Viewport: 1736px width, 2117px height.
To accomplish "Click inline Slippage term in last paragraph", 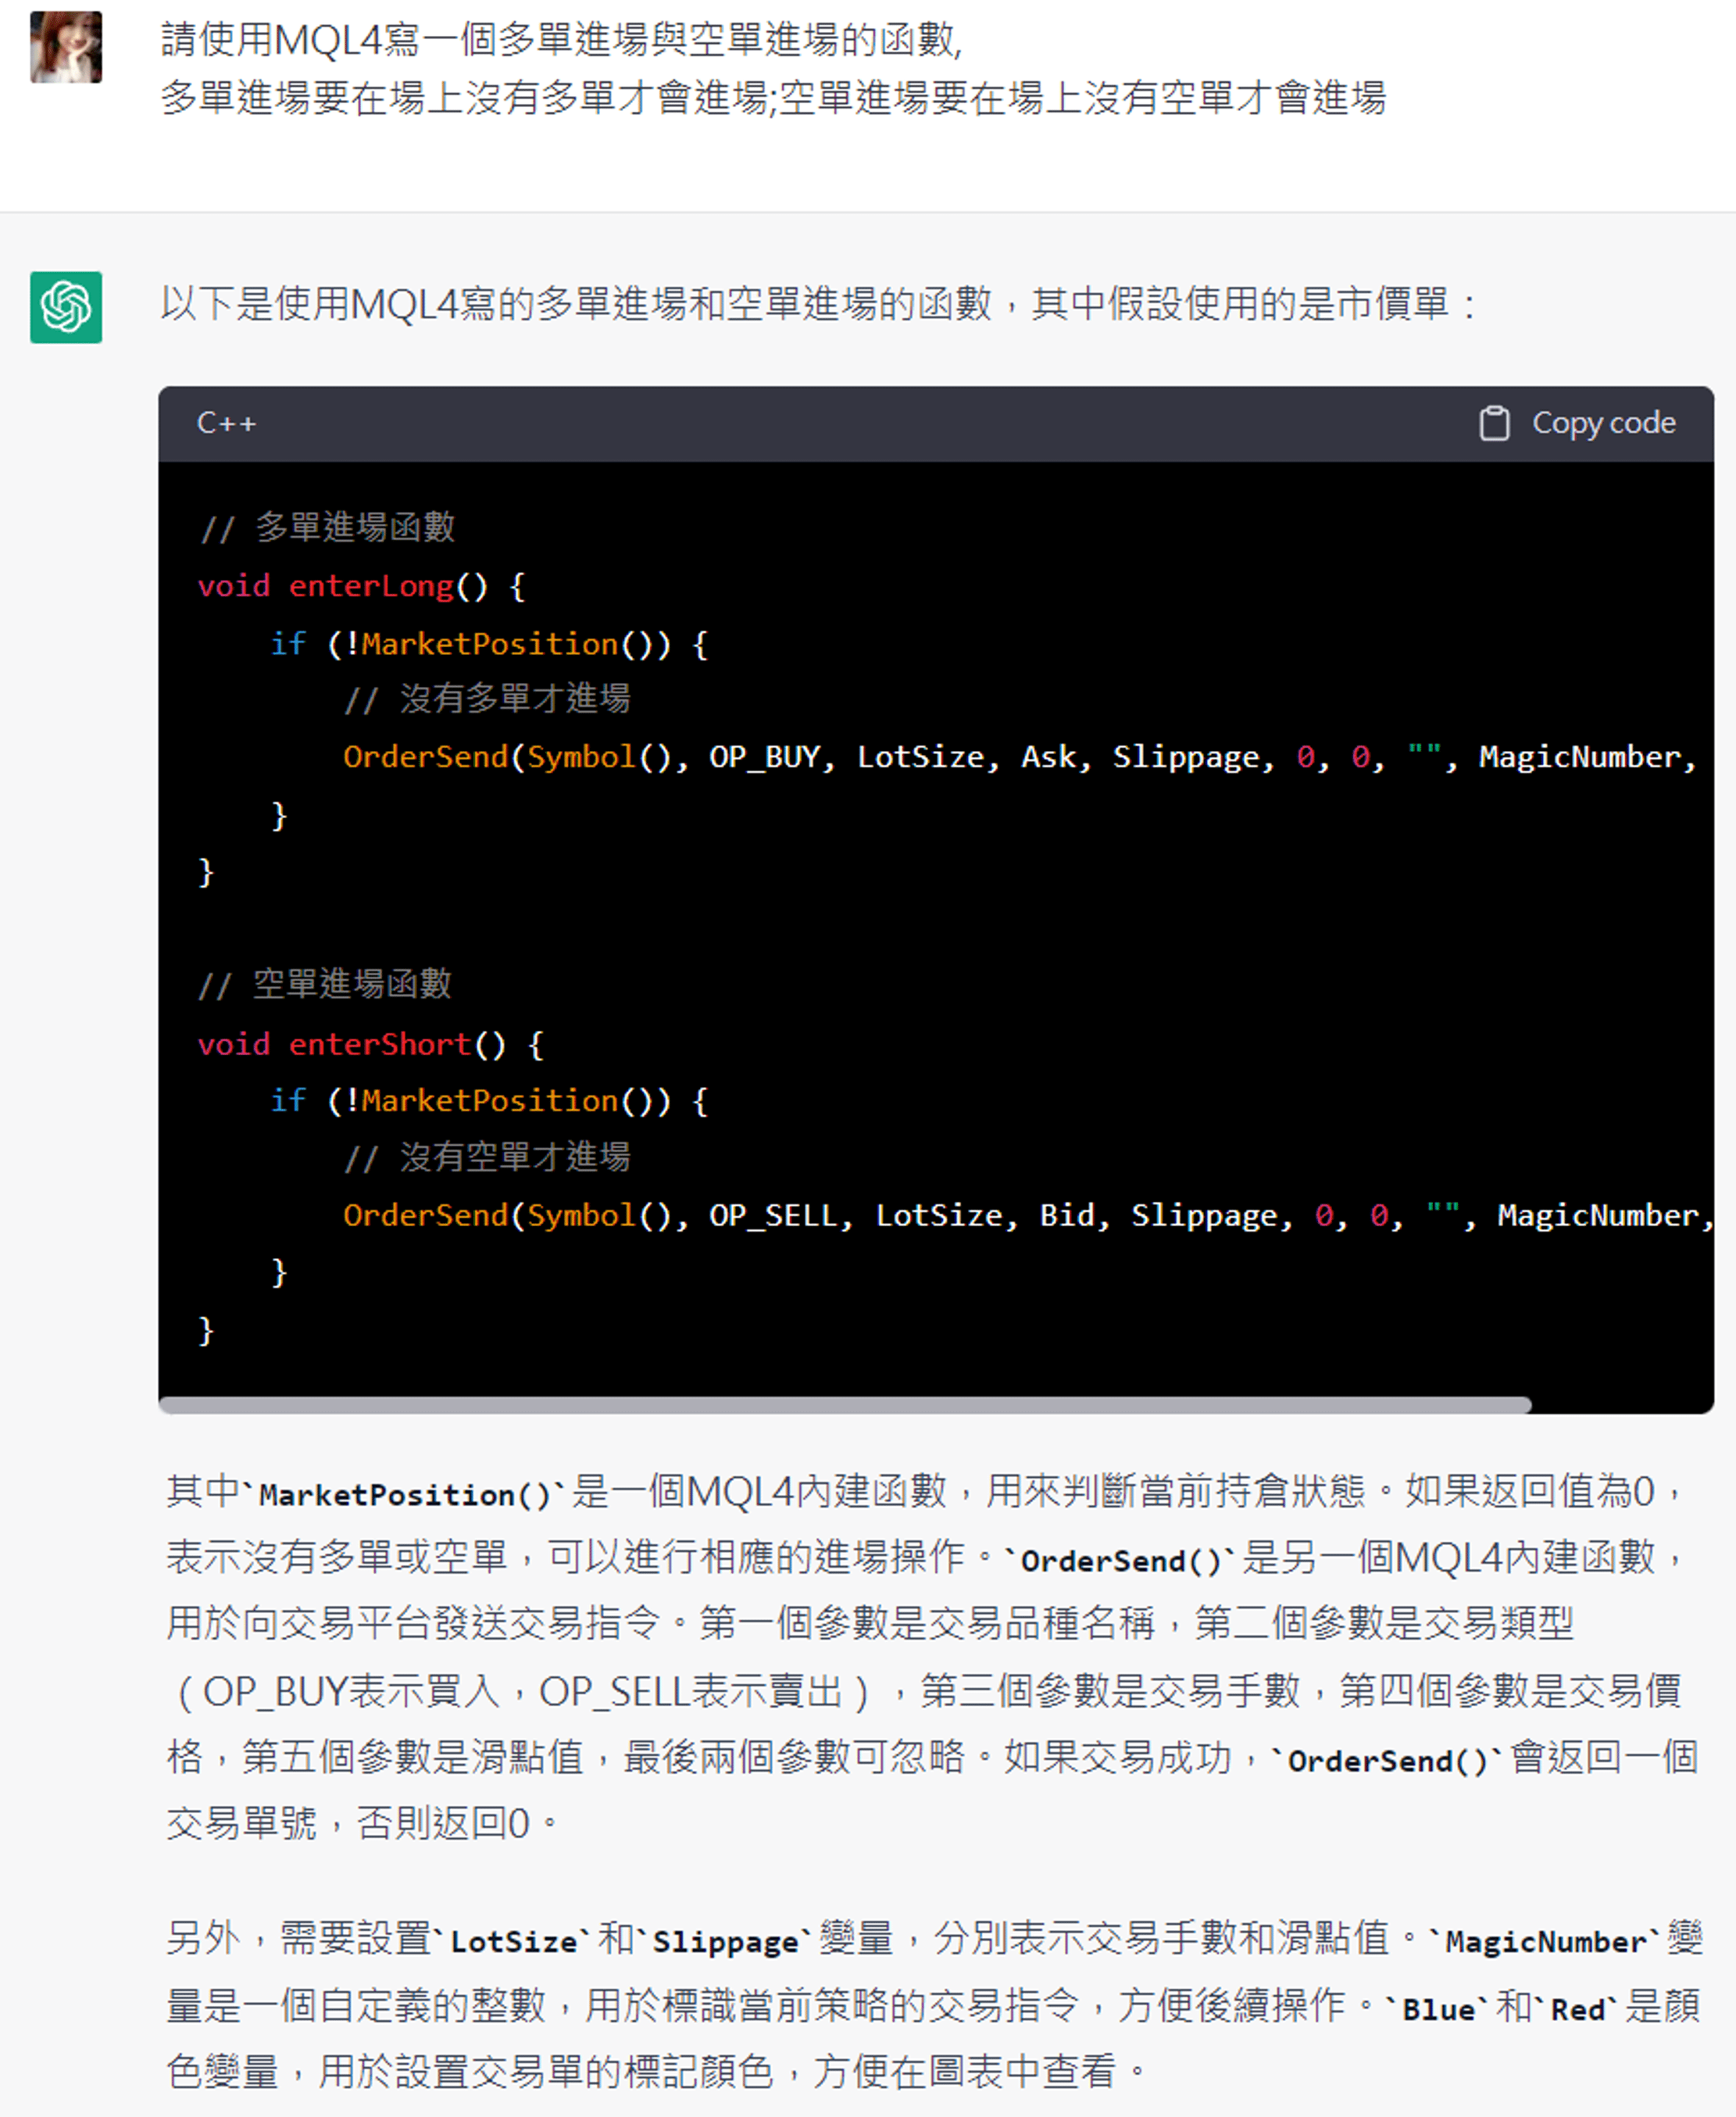I will pos(726,1941).
